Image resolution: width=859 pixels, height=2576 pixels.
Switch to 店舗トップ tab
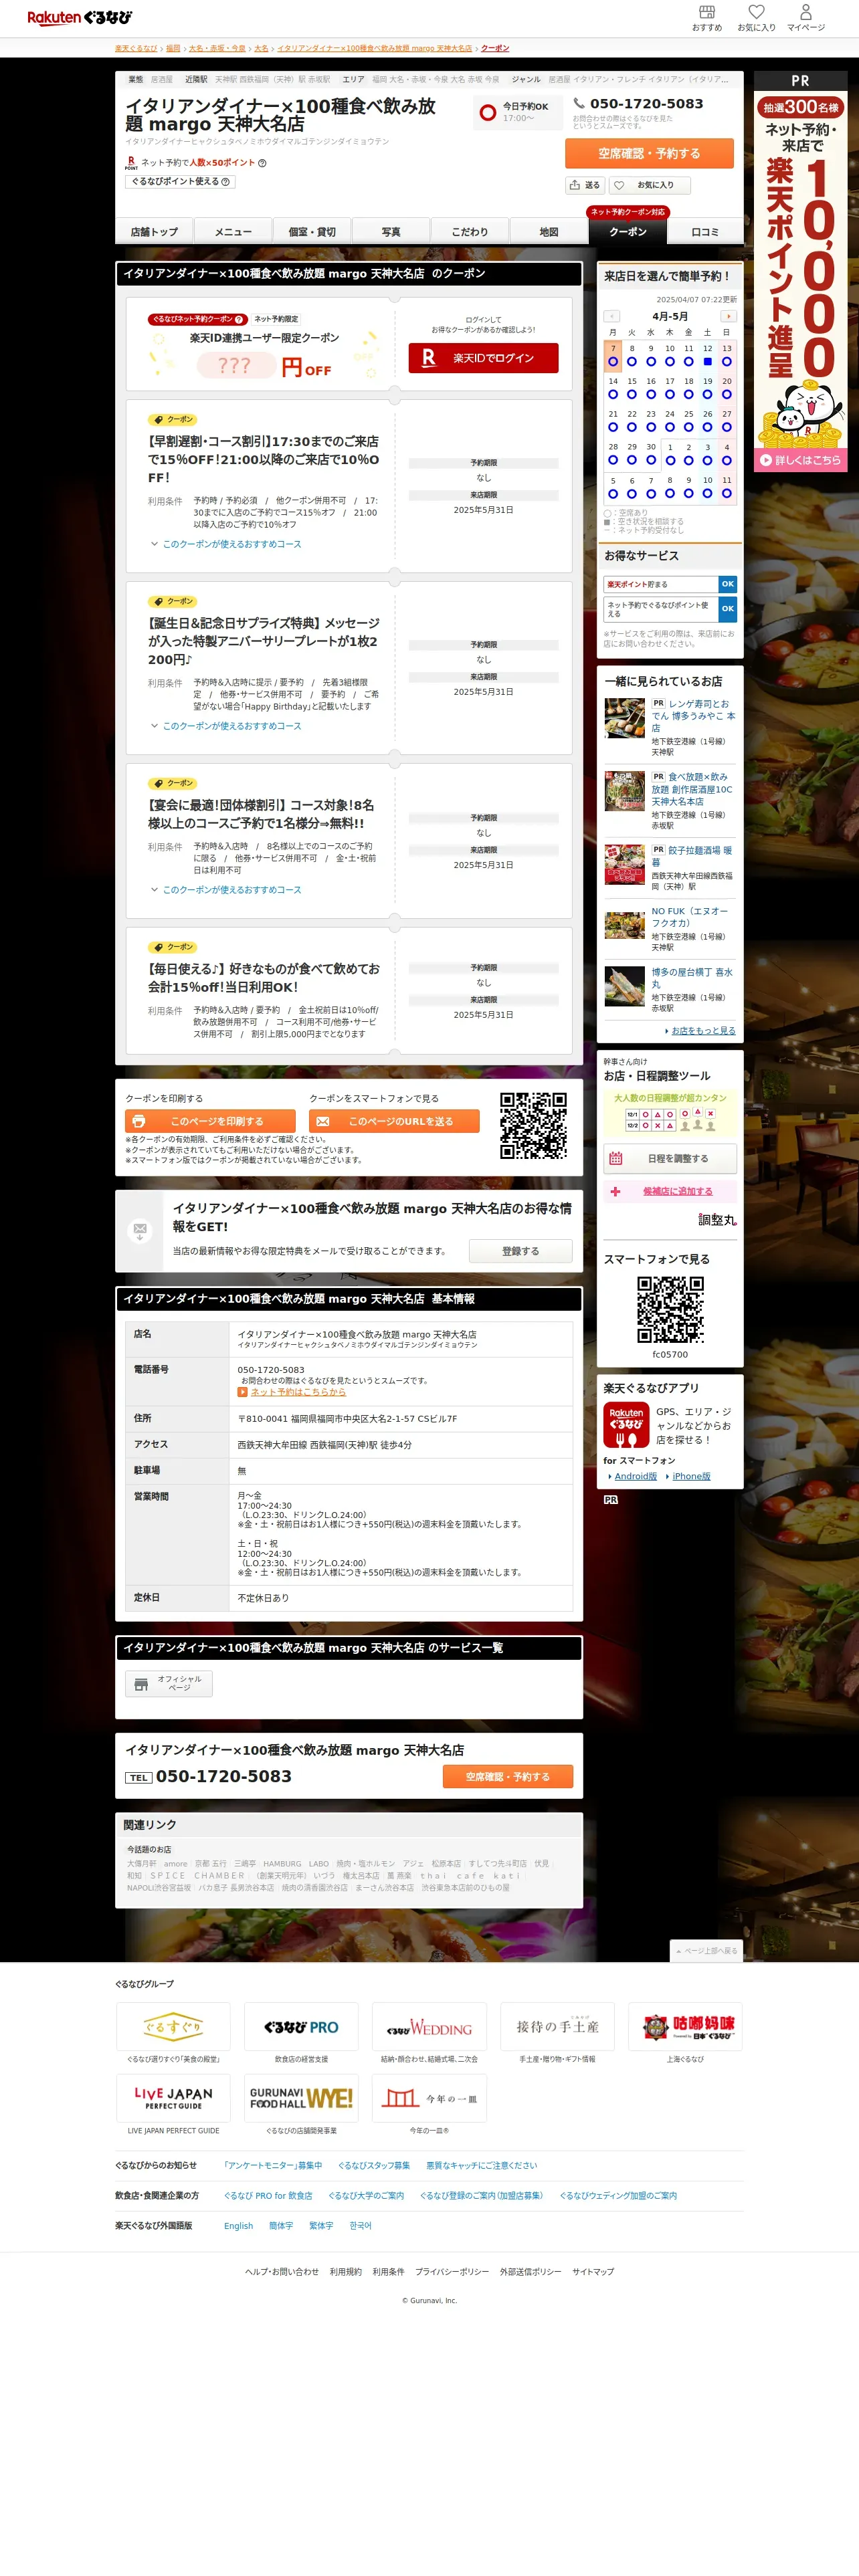coord(154,231)
